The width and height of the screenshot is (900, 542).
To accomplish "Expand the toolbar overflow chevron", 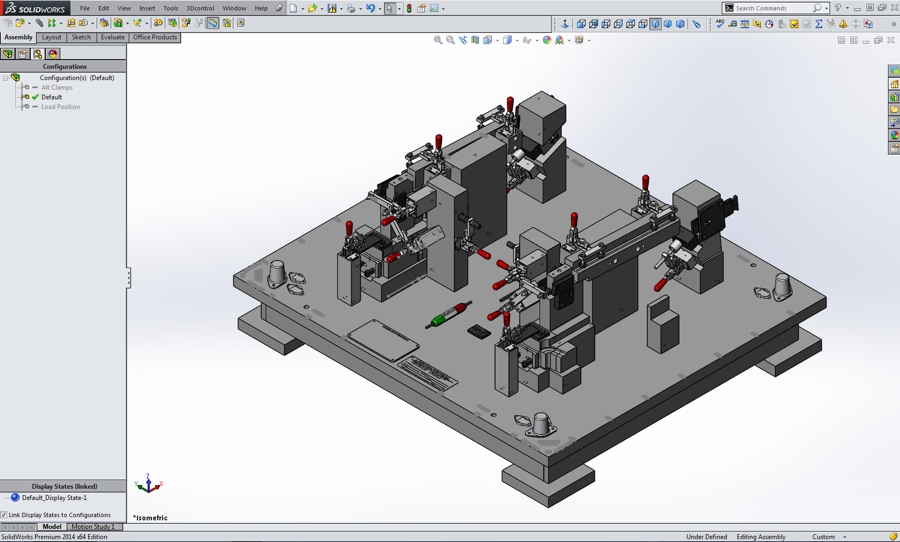I will click(x=894, y=24).
